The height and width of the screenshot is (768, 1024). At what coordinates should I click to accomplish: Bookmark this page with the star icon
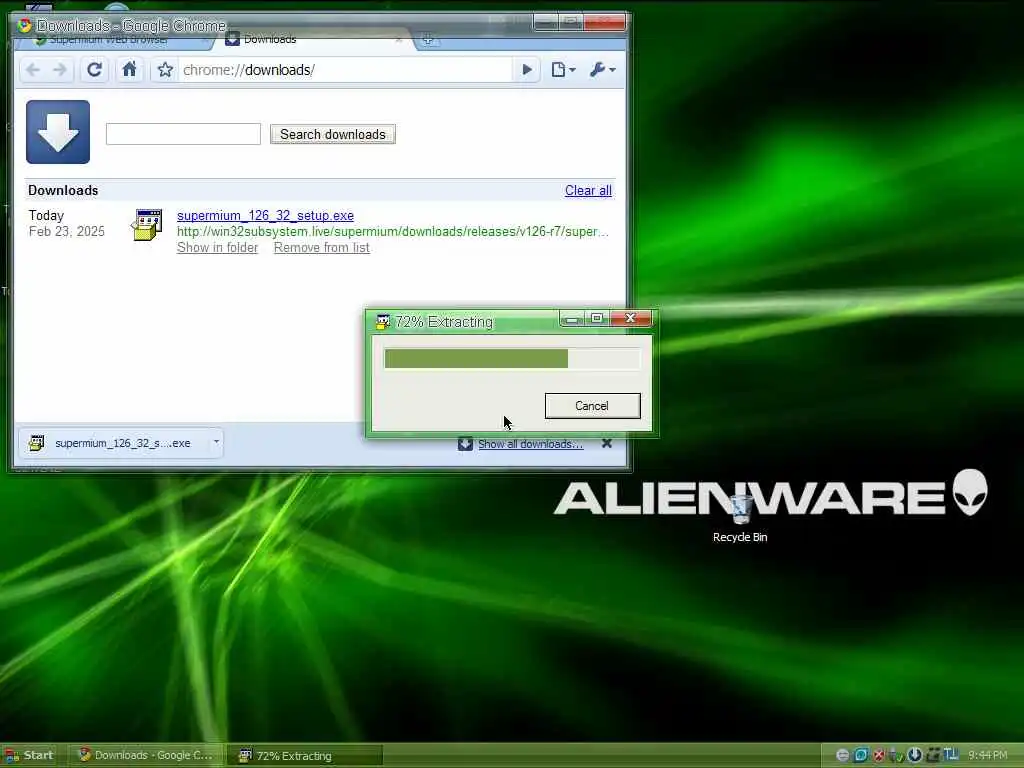tap(165, 70)
